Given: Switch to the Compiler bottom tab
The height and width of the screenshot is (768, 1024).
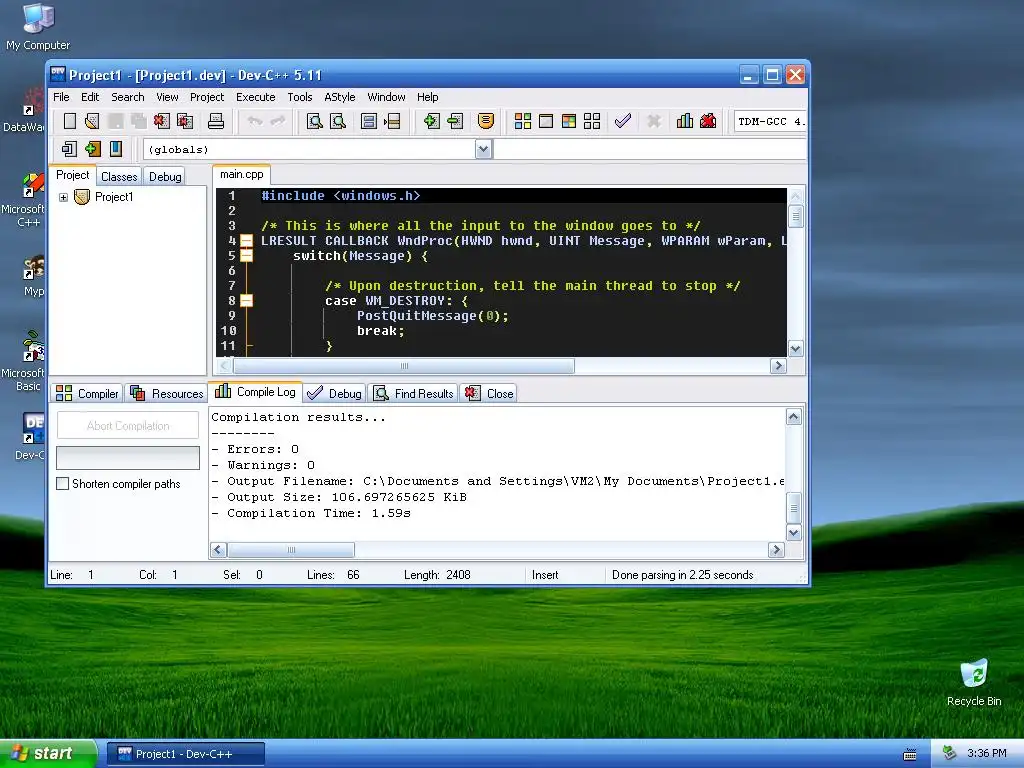Looking at the screenshot, I should (x=87, y=393).
